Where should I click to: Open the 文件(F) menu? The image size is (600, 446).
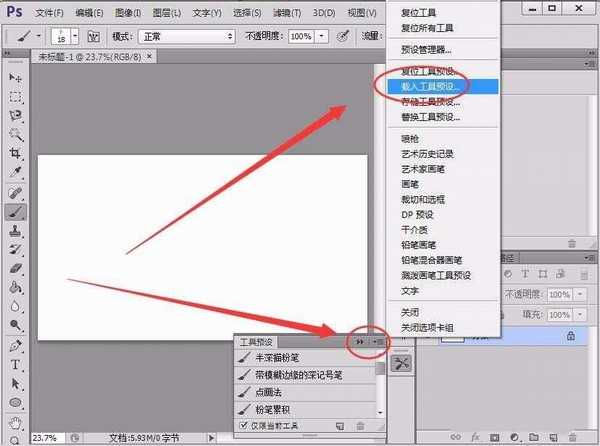pos(48,12)
